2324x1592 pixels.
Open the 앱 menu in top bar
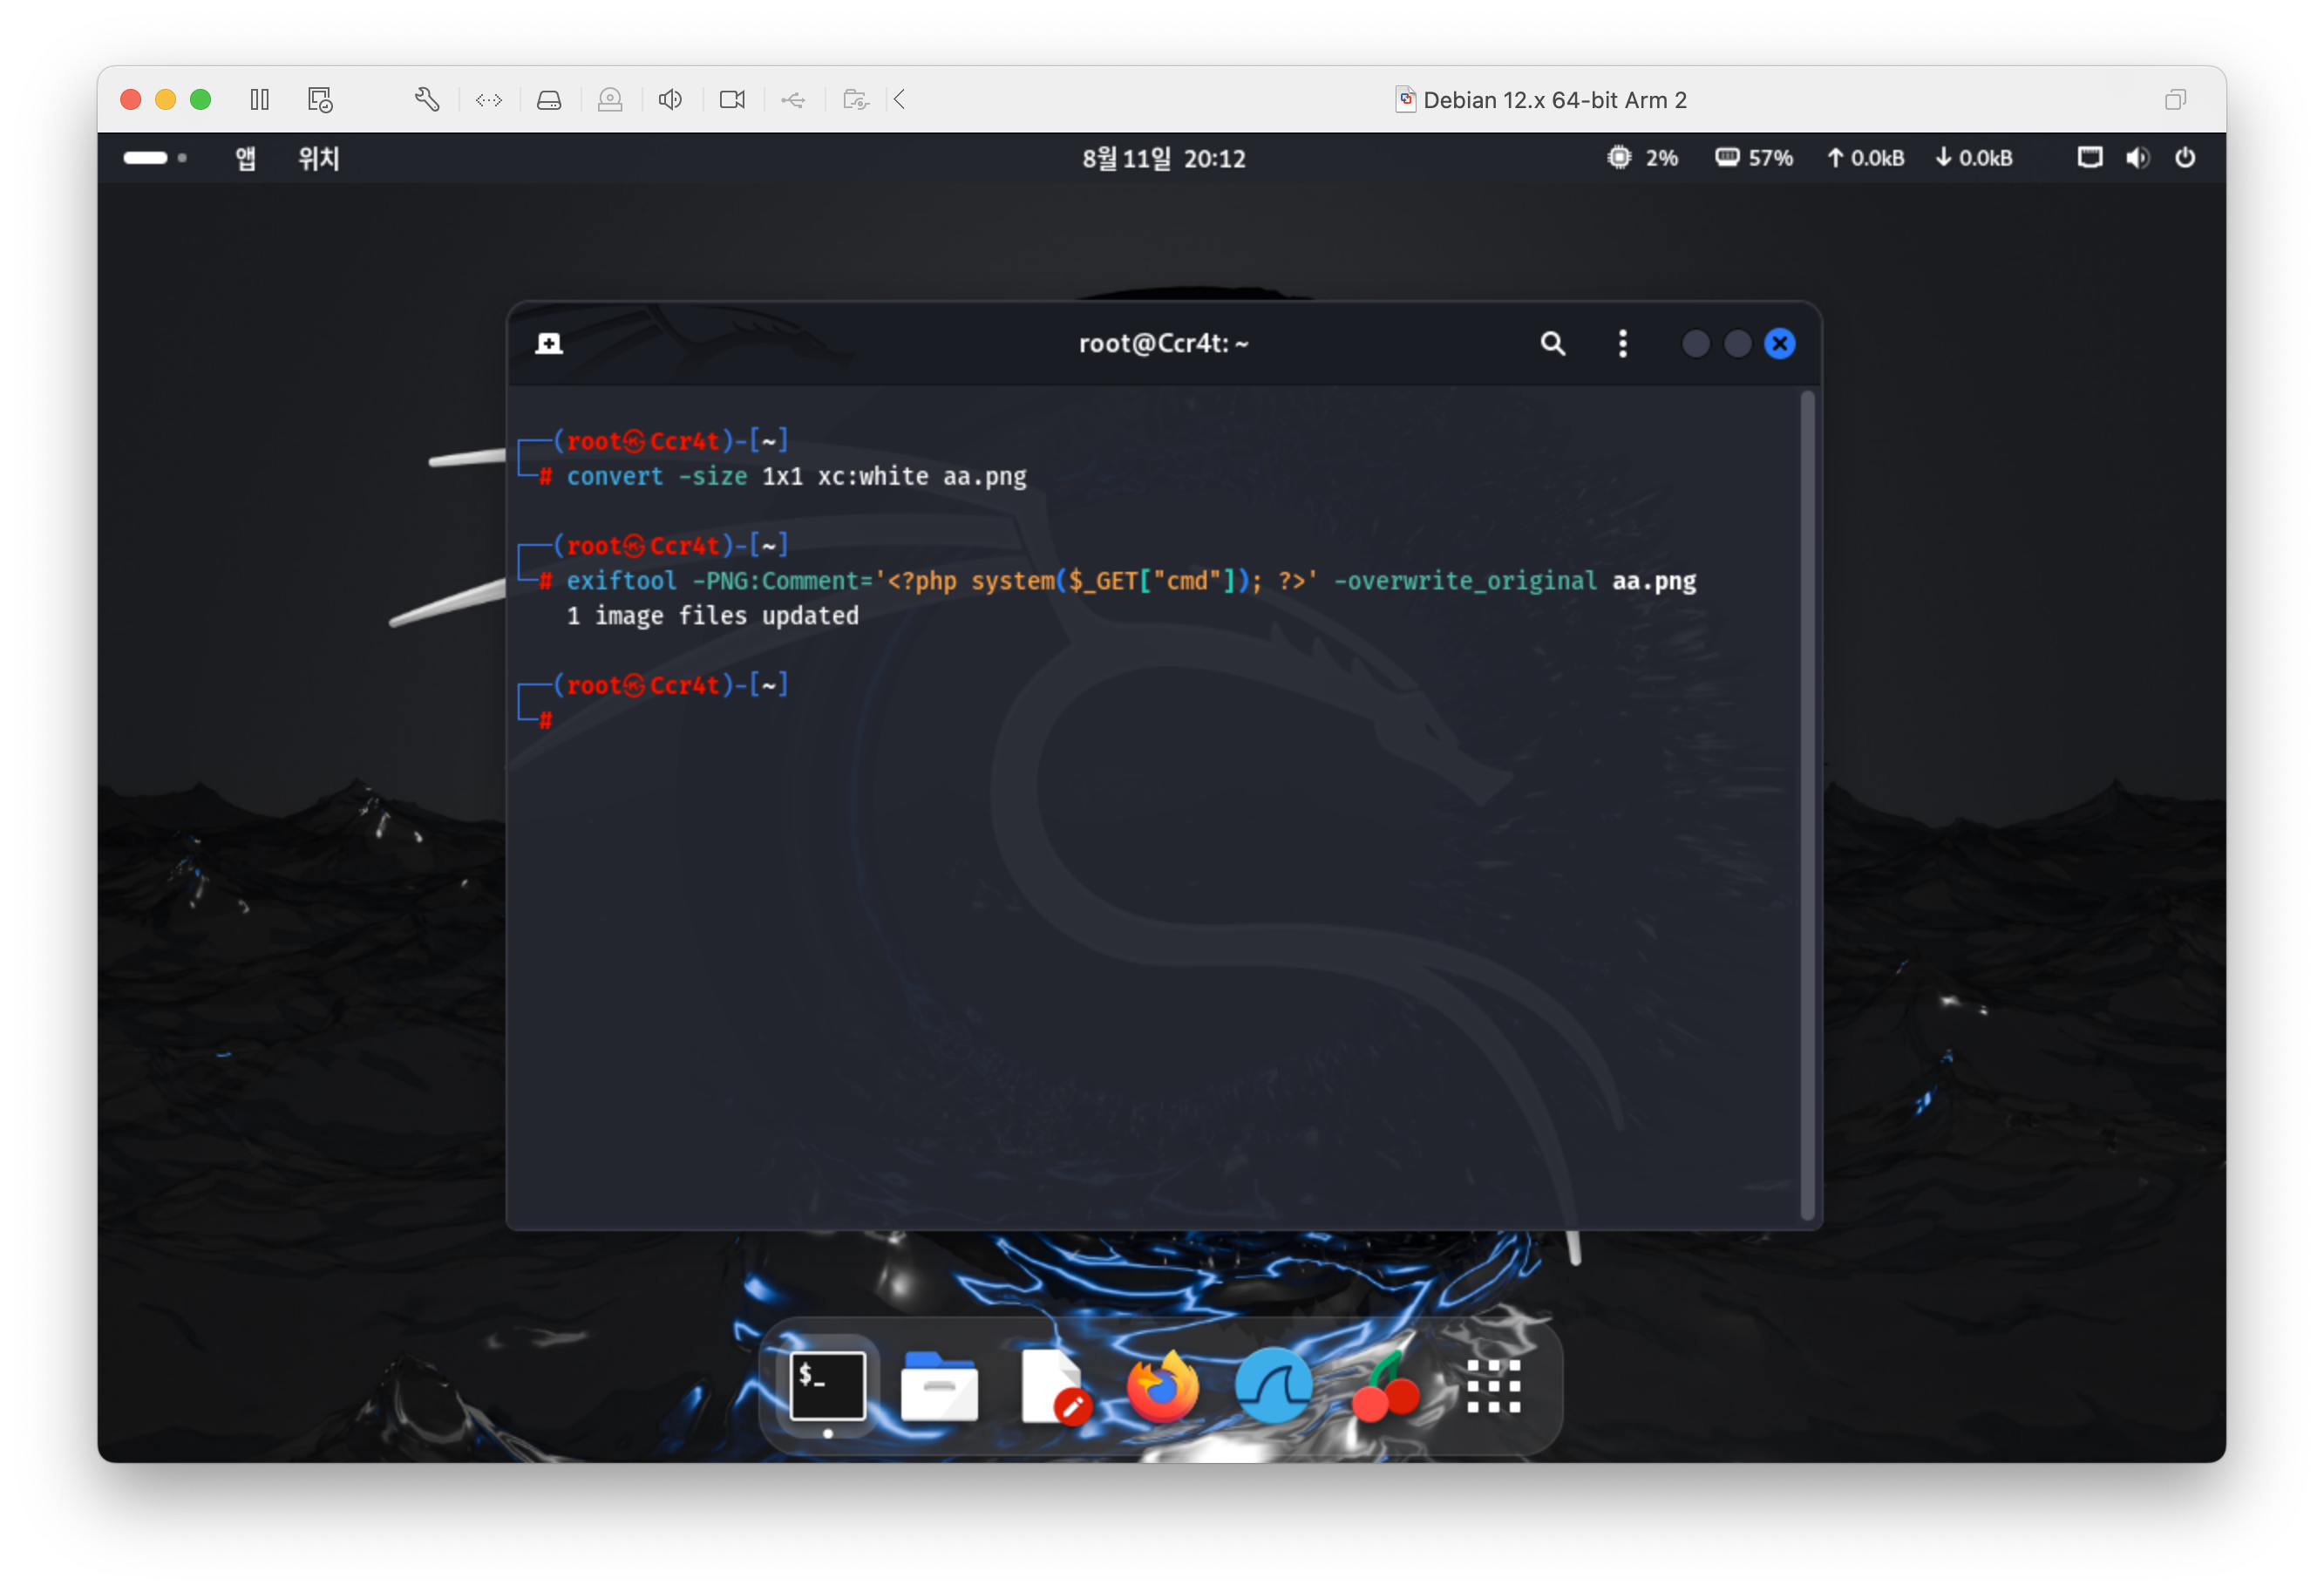(x=245, y=158)
